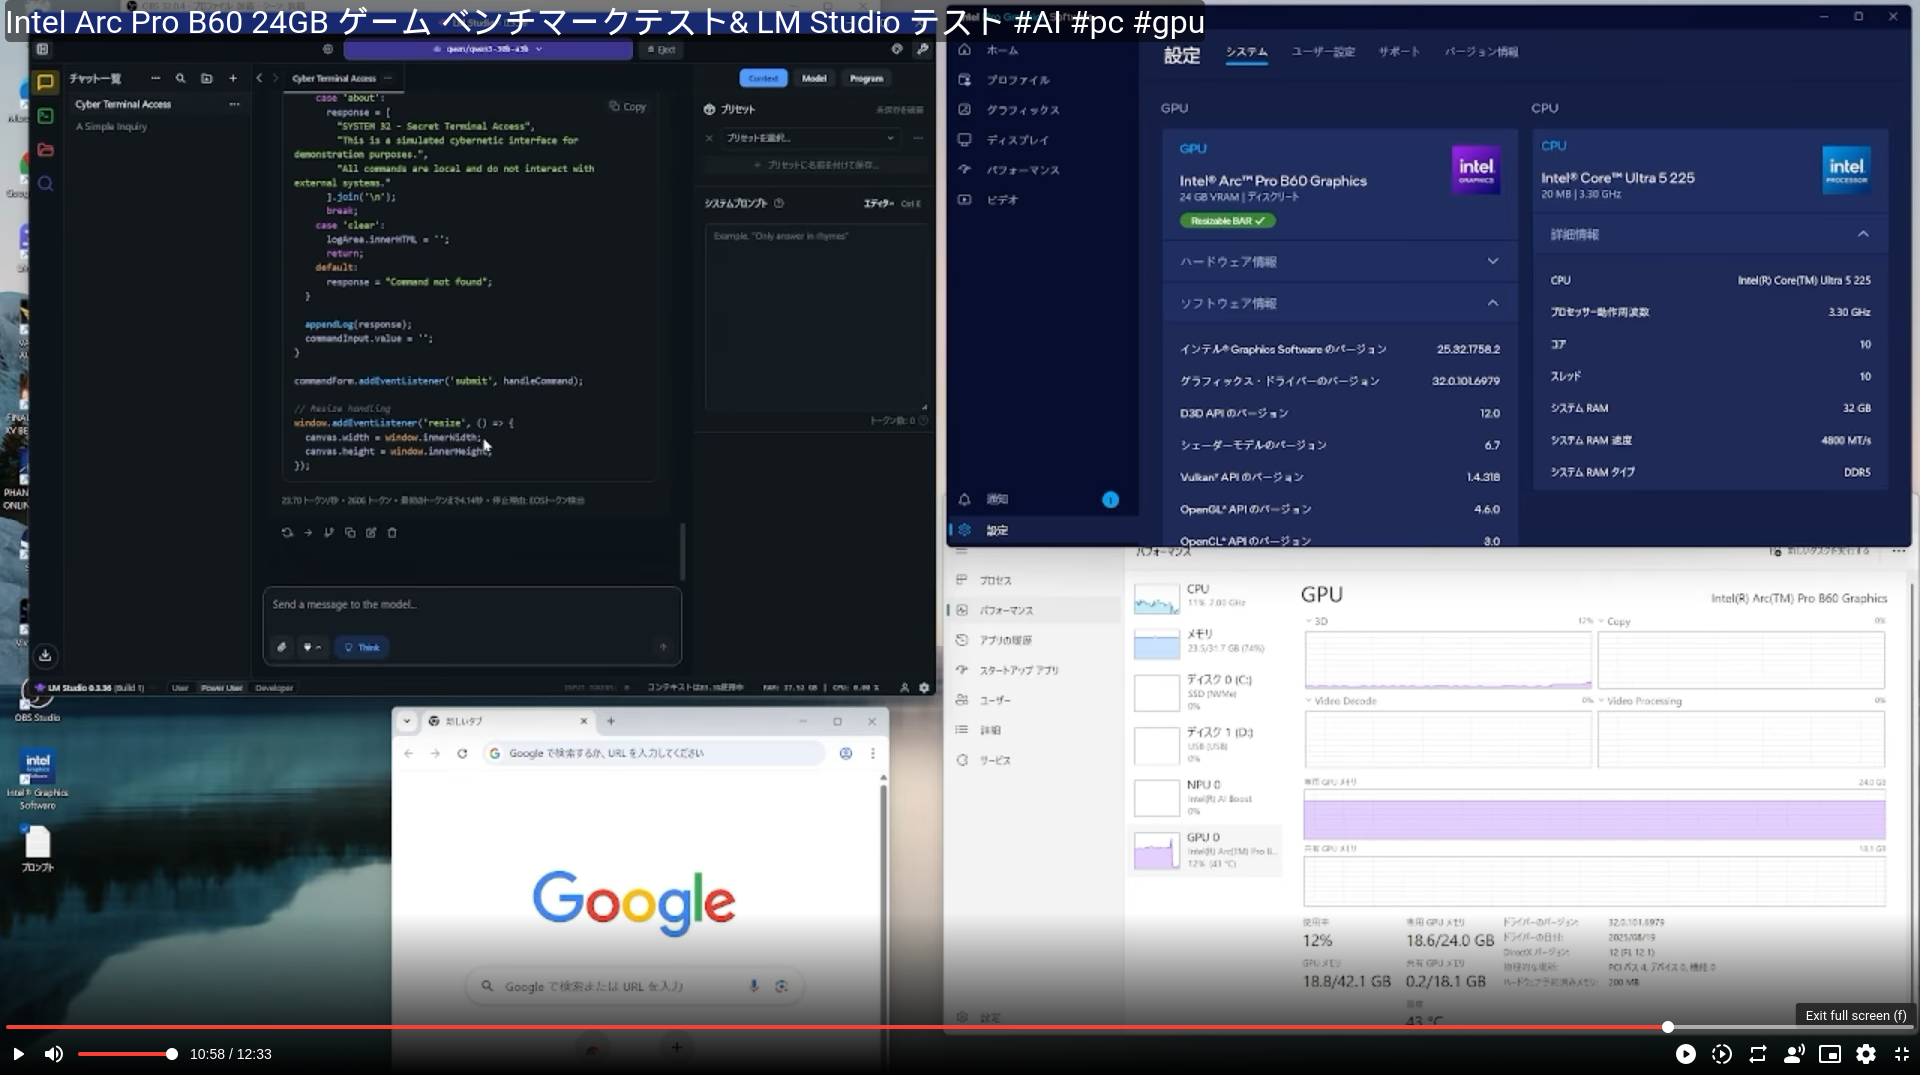This screenshot has width=1920, height=1075.
Task: Open LM Studio chat view icon
Action: point(45,83)
